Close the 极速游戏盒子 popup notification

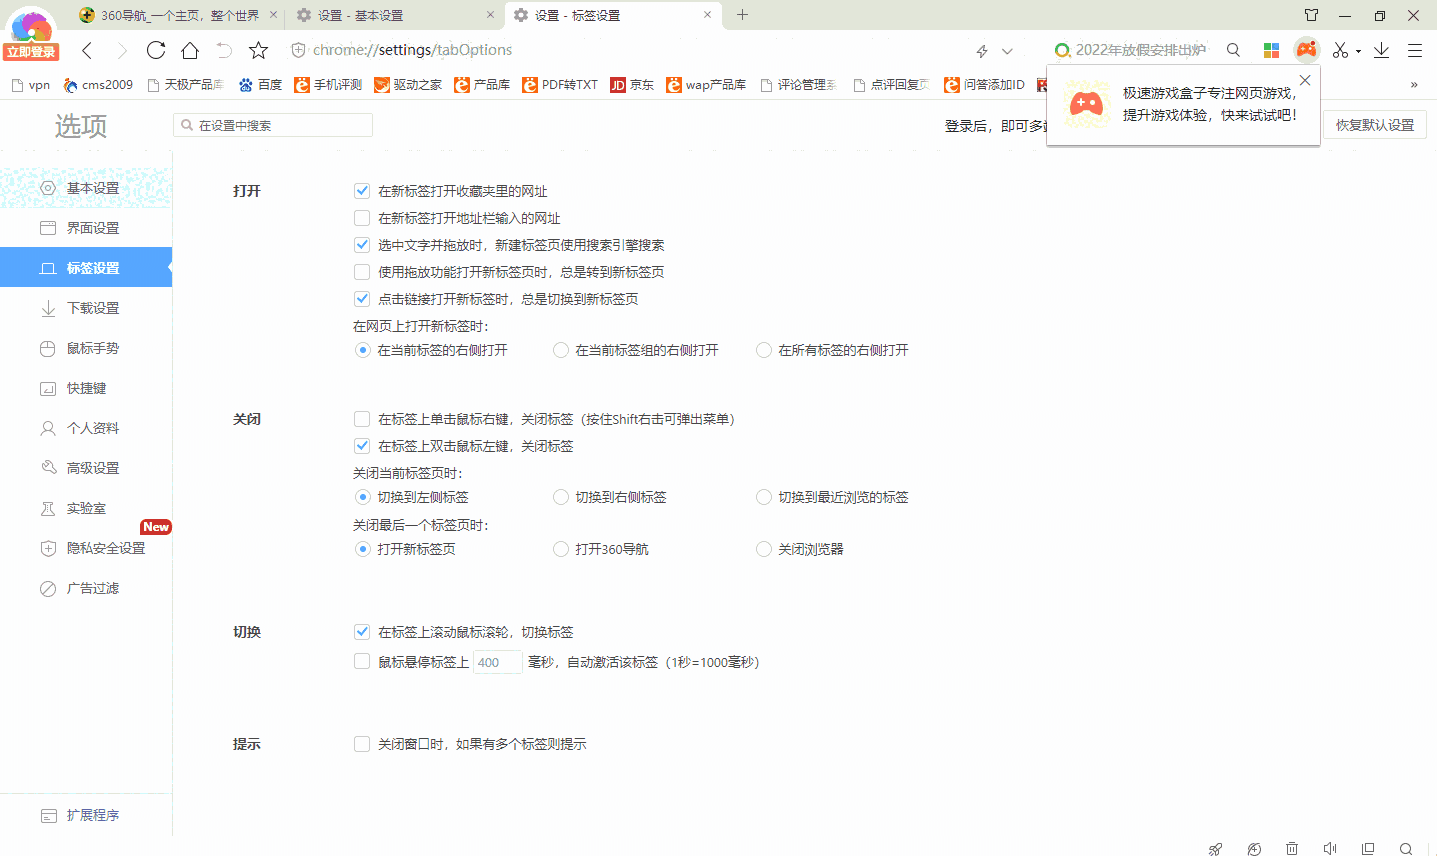click(1304, 80)
